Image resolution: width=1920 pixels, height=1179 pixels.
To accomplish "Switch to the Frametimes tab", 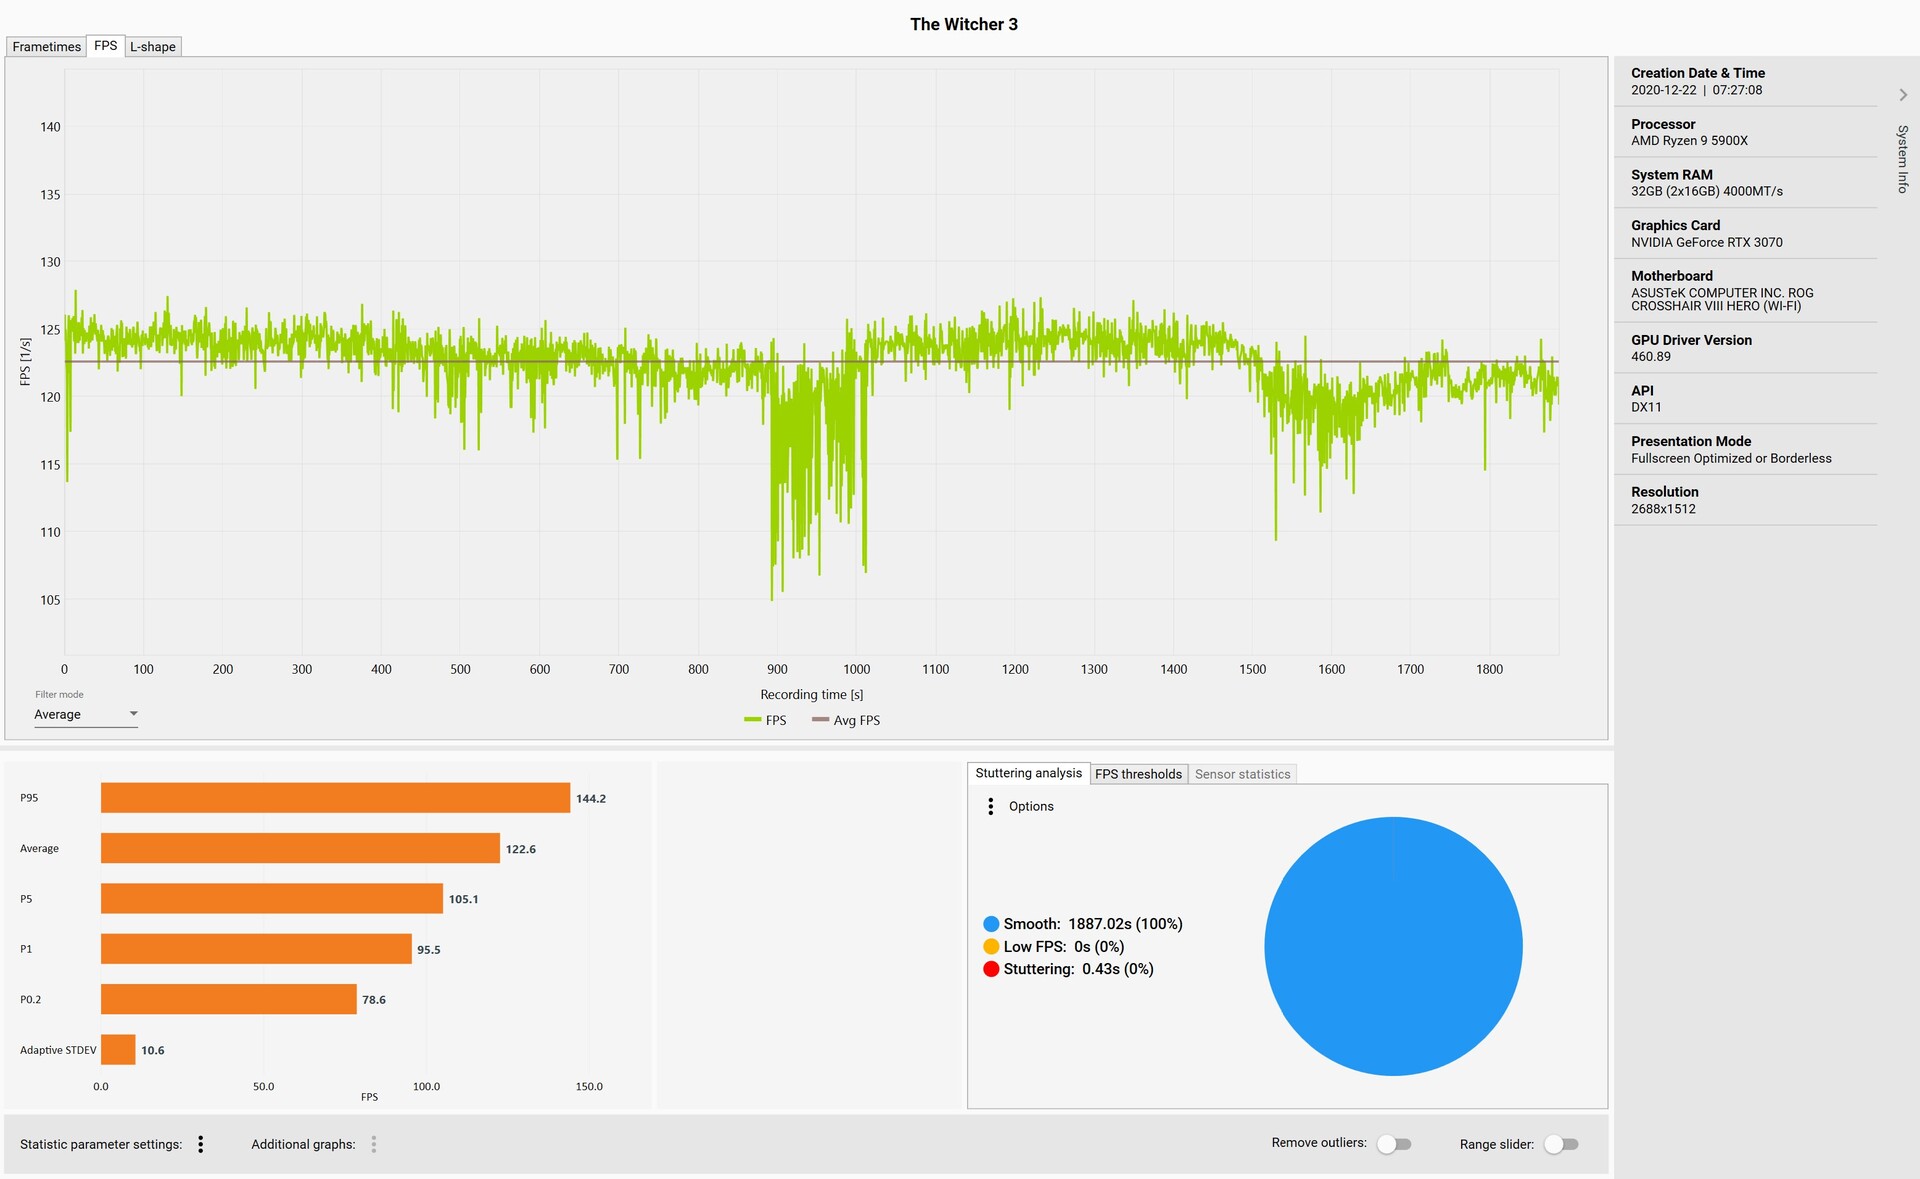I will 46,46.
